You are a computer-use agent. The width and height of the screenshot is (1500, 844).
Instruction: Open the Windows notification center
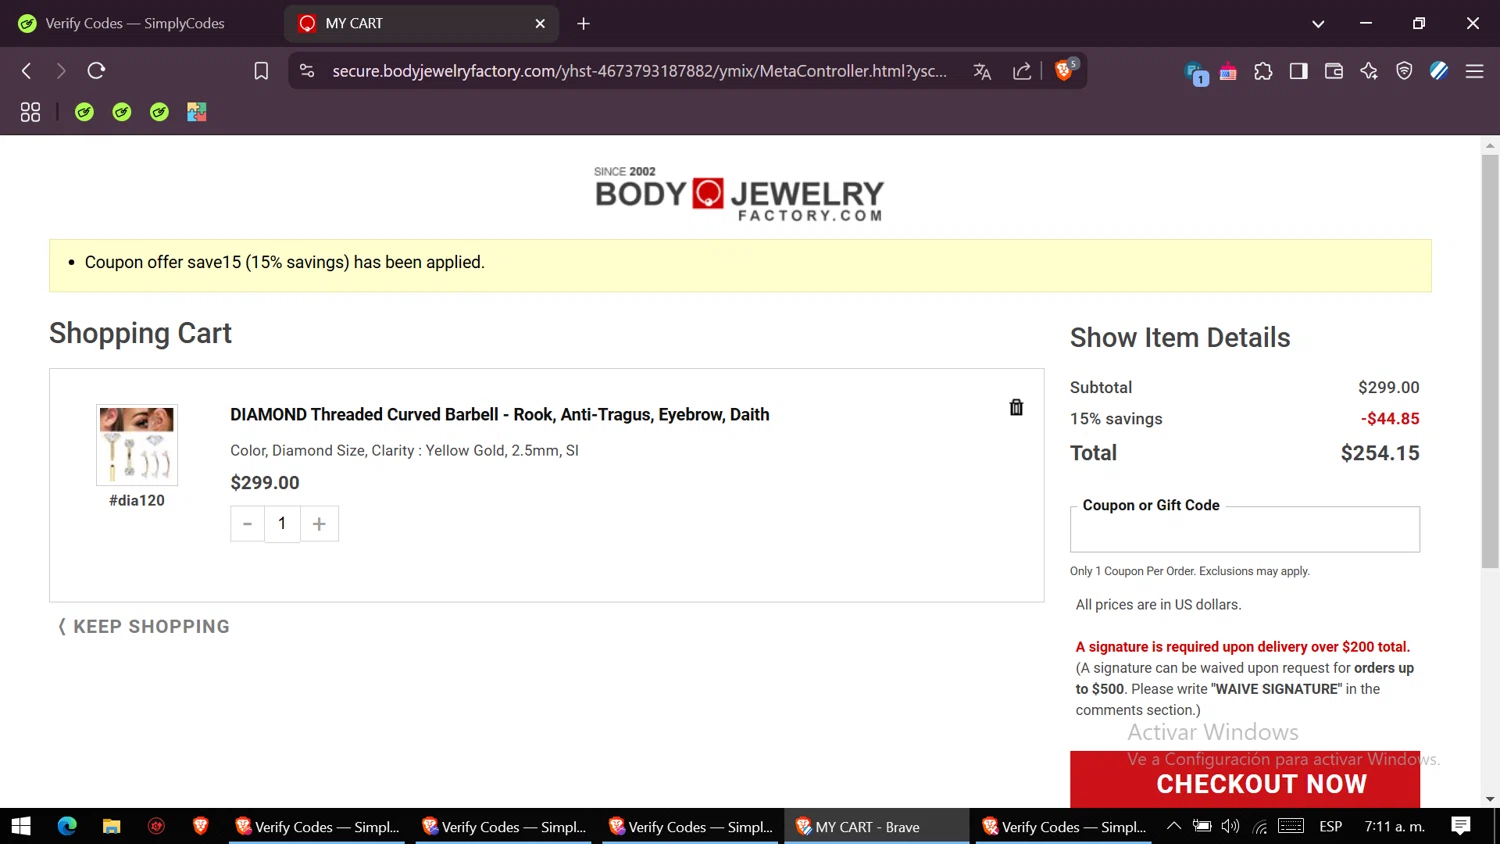coord(1461,826)
